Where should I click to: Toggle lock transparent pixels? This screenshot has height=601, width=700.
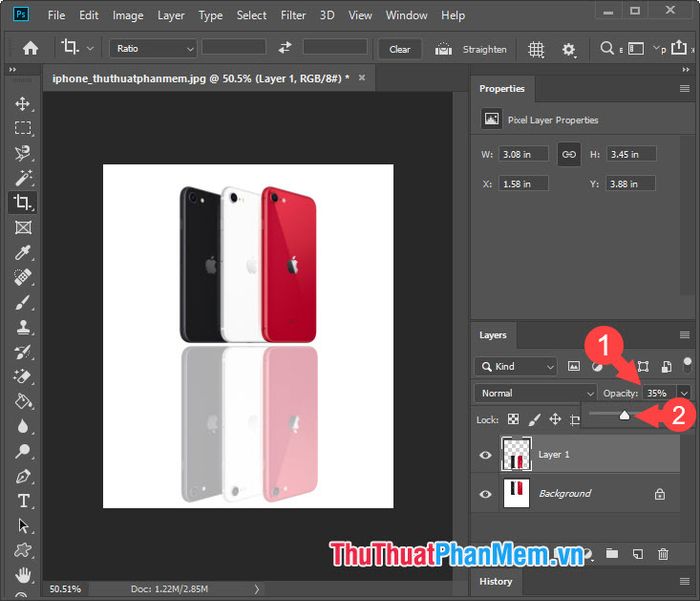click(x=513, y=419)
